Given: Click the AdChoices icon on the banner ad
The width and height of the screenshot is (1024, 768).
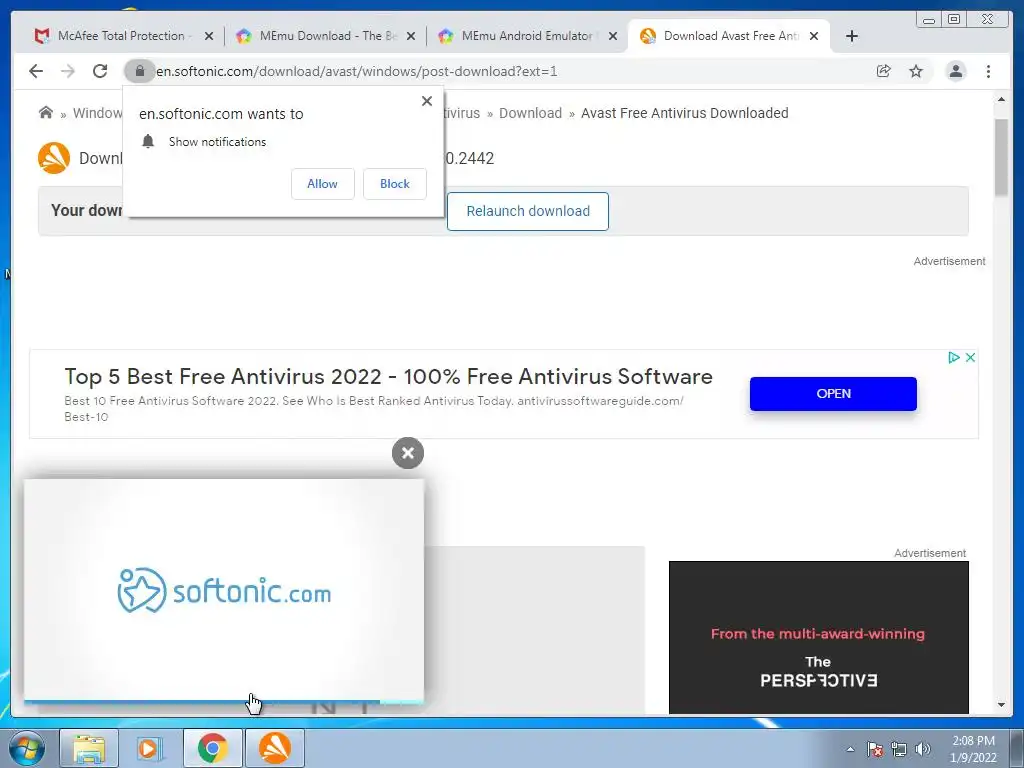Looking at the screenshot, I should pos(953,357).
